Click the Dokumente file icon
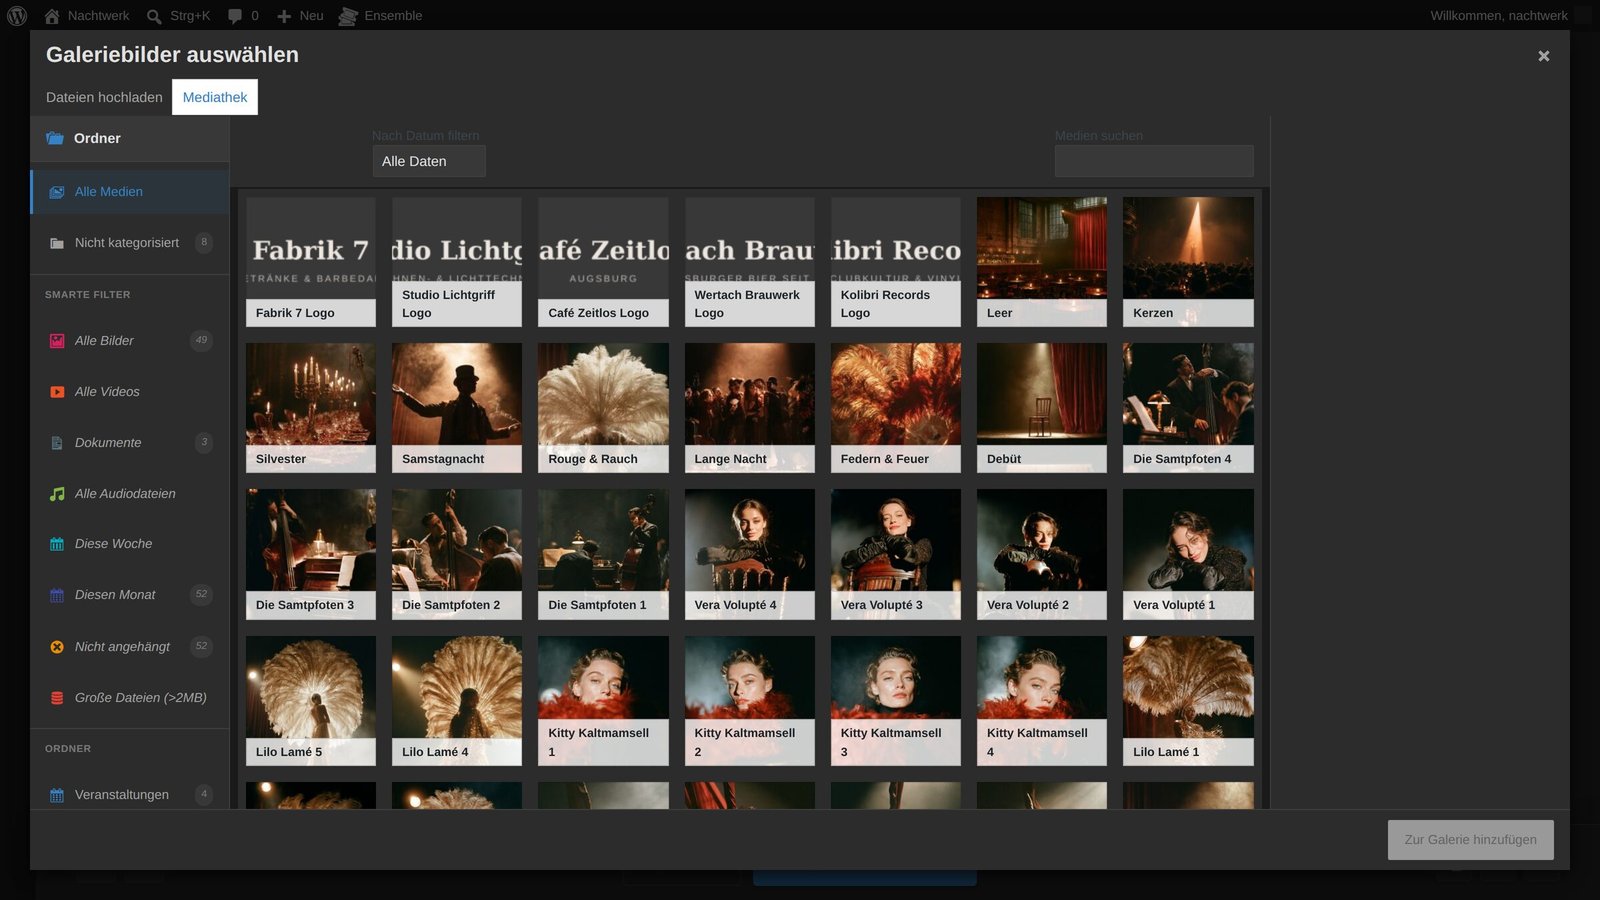This screenshot has width=1600, height=900. coord(57,443)
